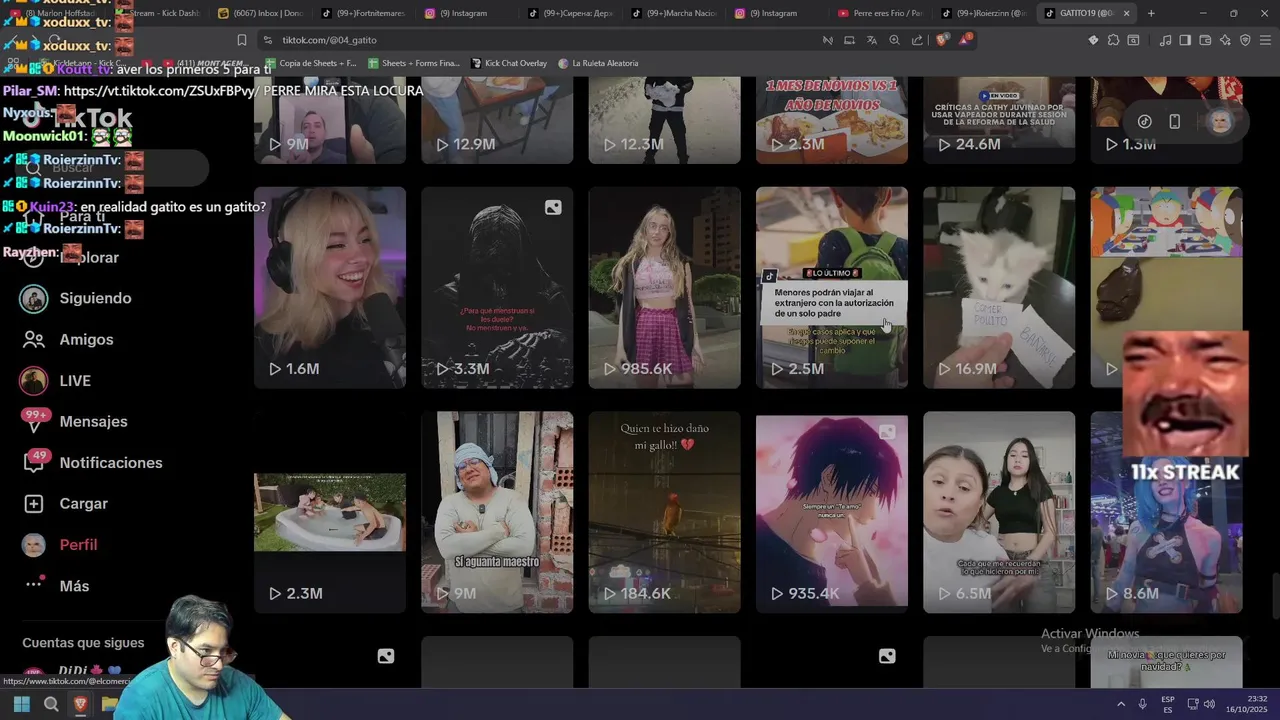The image size is (1280, 720).
Task: Open Windows taskbar search
Action: click(51, 704)
